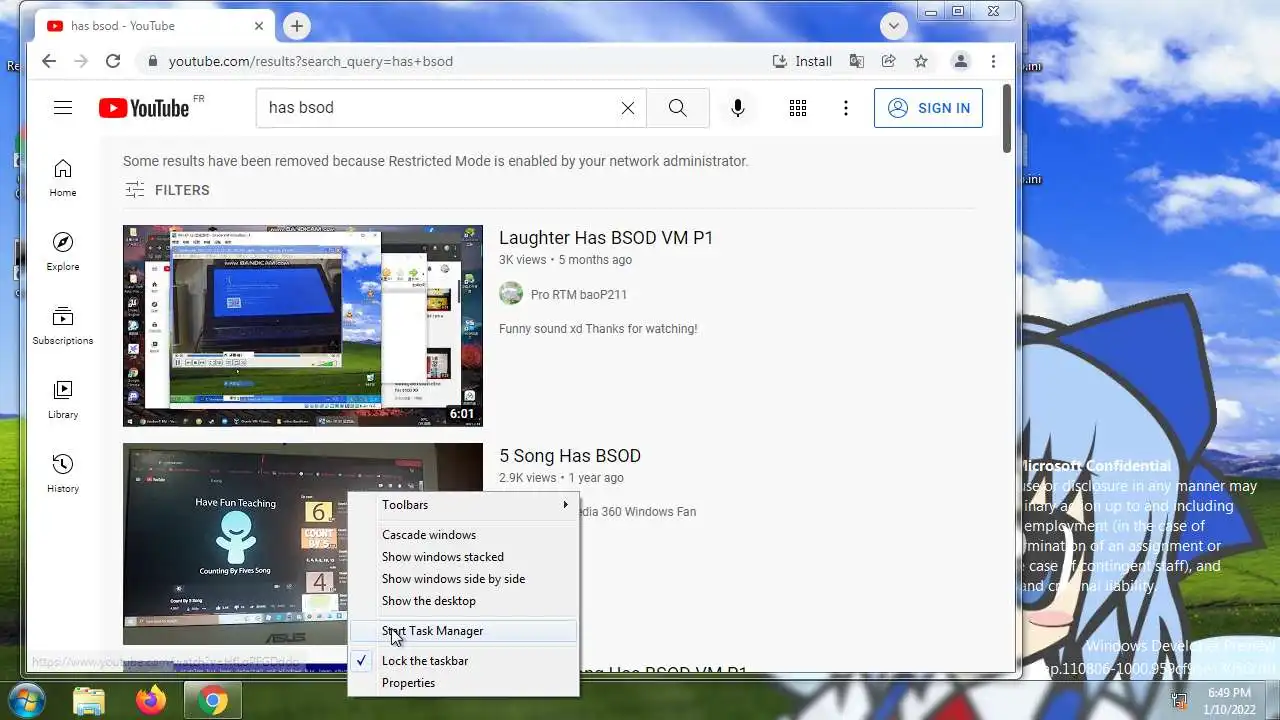Go back with Chrome's back arrow
The width and height of the screenshot is (1280, 720).
[49, 61]
